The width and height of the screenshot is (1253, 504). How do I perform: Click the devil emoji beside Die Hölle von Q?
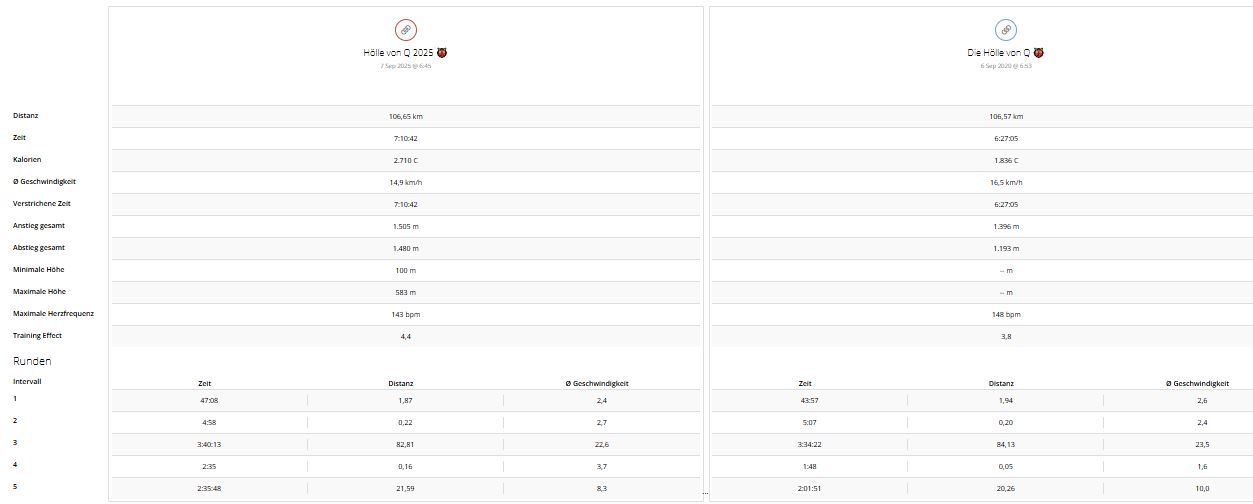coord(1040,52)
